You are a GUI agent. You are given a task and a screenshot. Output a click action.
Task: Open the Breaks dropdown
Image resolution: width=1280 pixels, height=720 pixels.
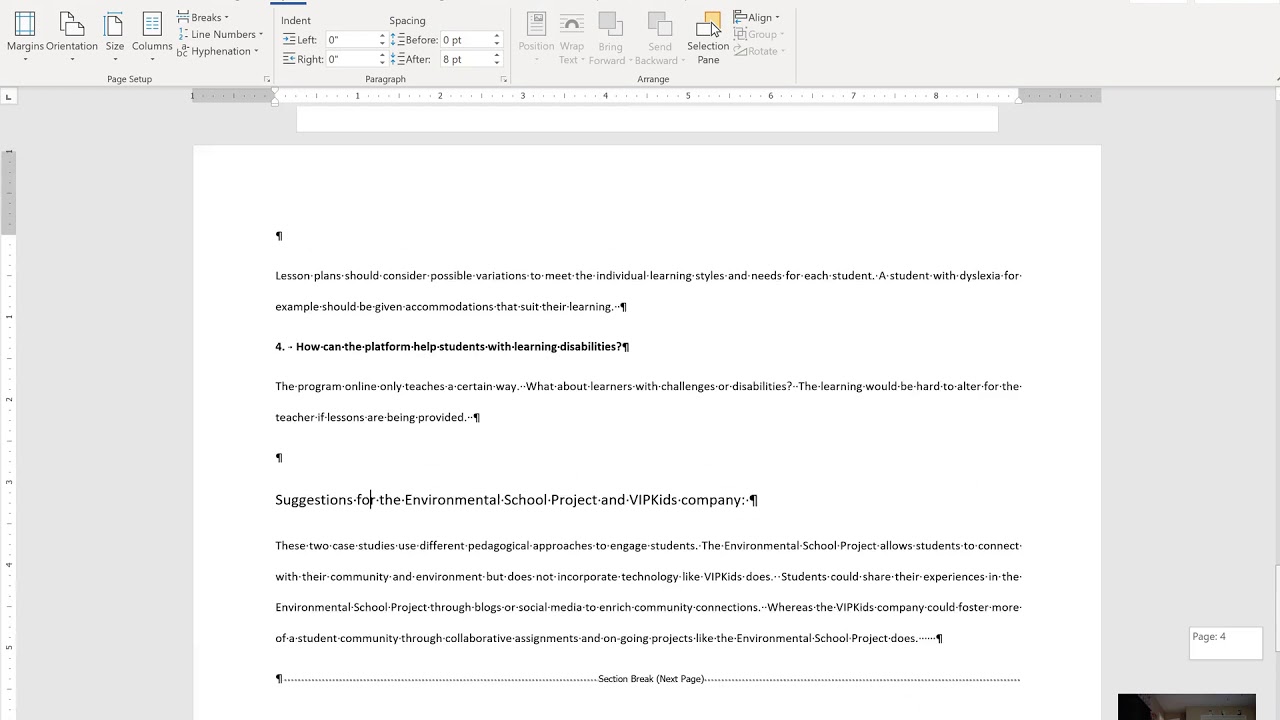[204, 17]
